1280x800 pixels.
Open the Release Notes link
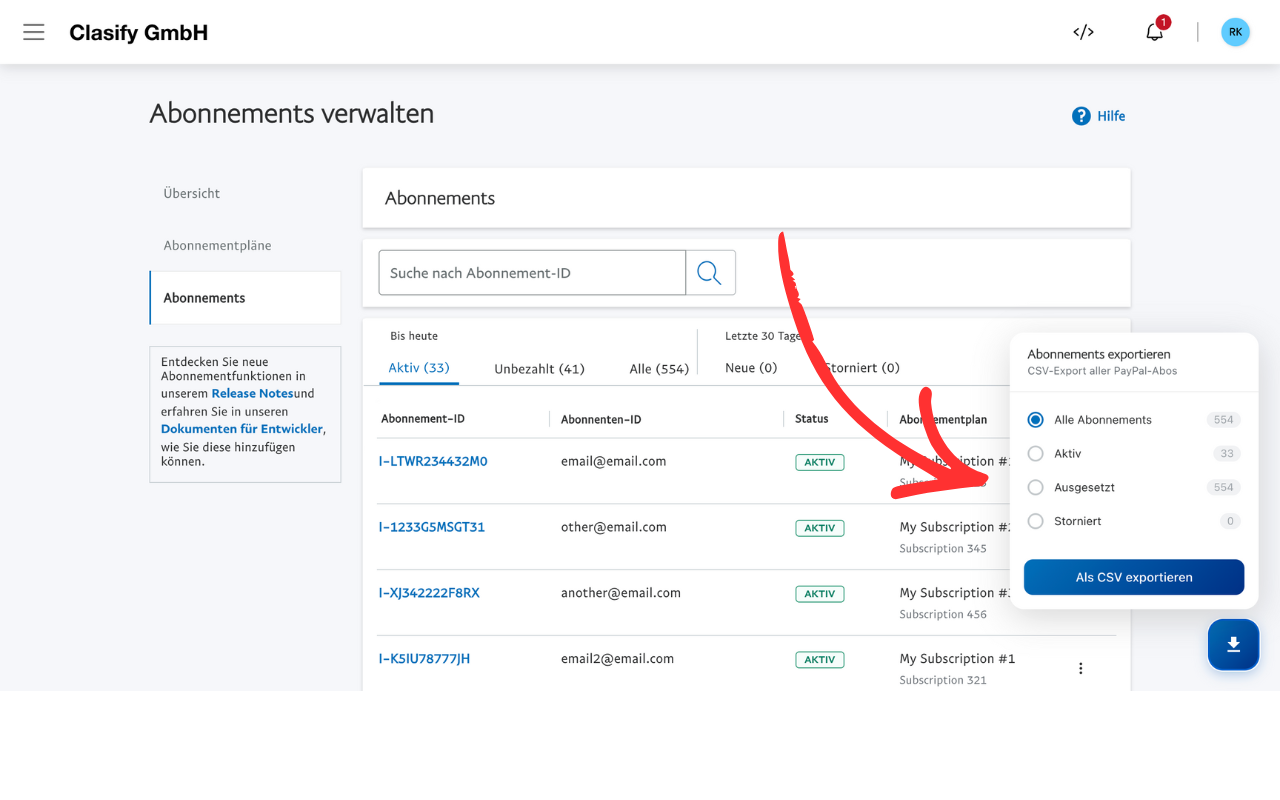pyautogui.click(x=252, y=394)
